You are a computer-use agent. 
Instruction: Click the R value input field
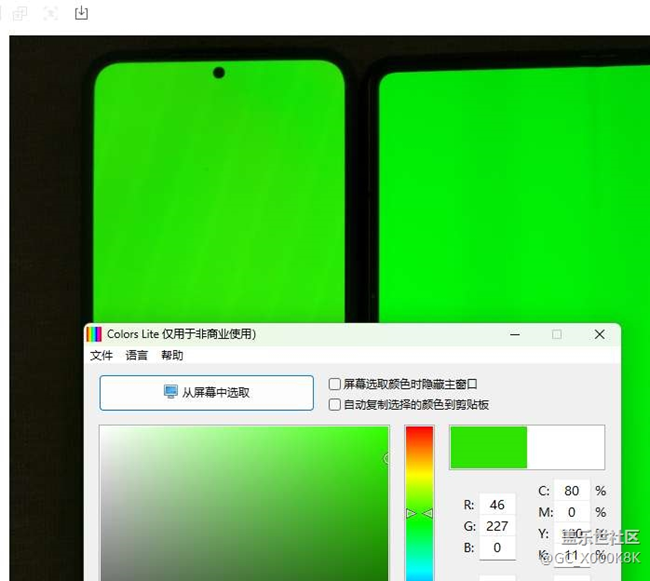coord(497,505)
